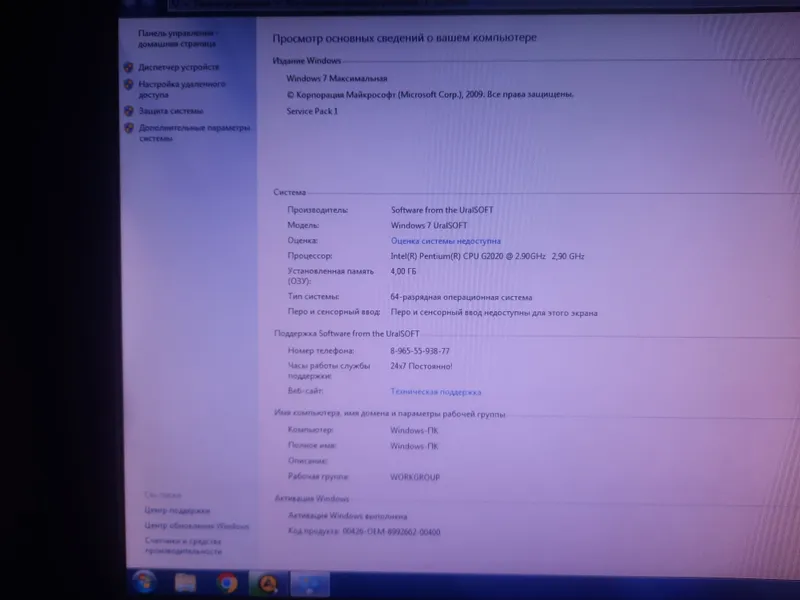The width and height of the screenshot is (800, 600).
Task: Open Центр поддержки in the sidebar
Action: click(177, 510)
